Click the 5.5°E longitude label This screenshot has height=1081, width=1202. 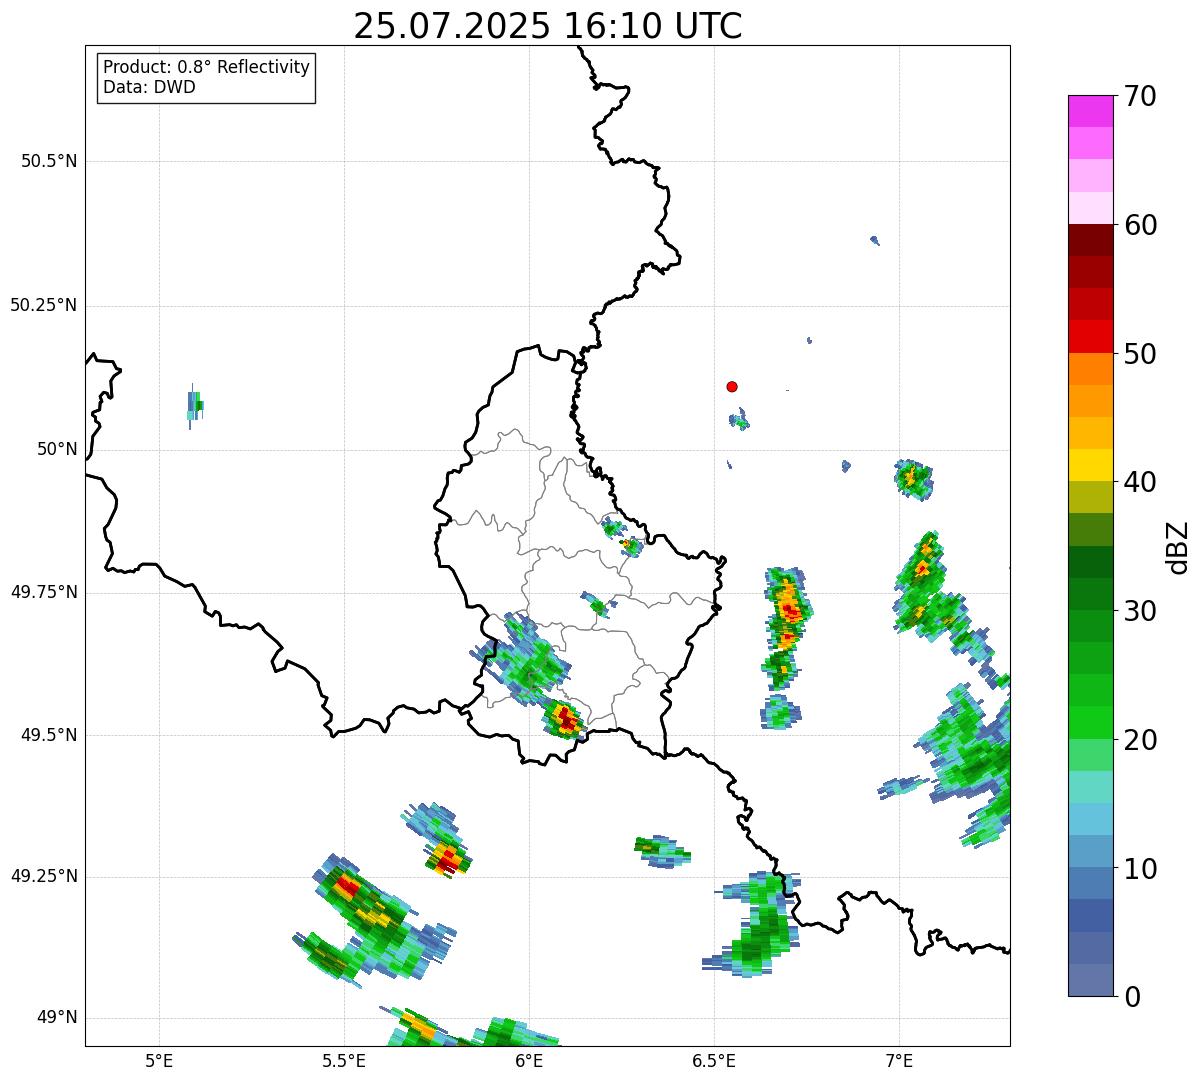click(345, 1060)
